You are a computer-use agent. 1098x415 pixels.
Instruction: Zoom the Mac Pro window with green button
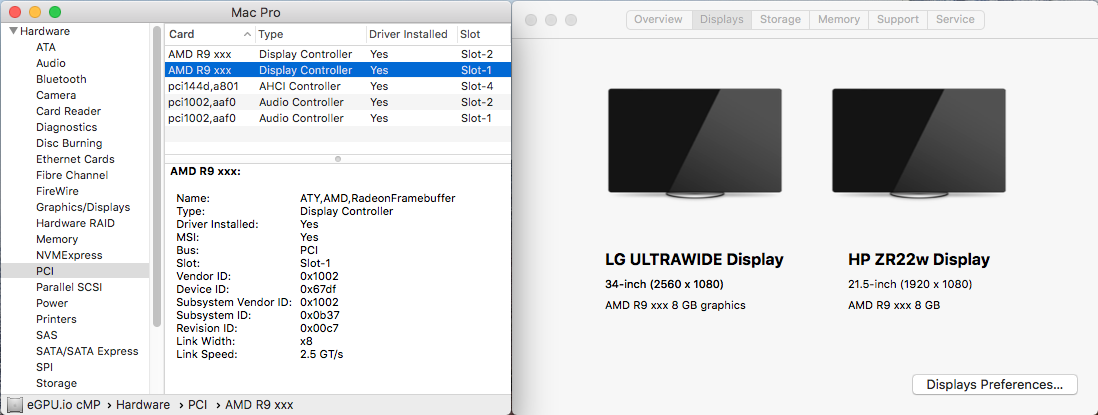point(55,12)
